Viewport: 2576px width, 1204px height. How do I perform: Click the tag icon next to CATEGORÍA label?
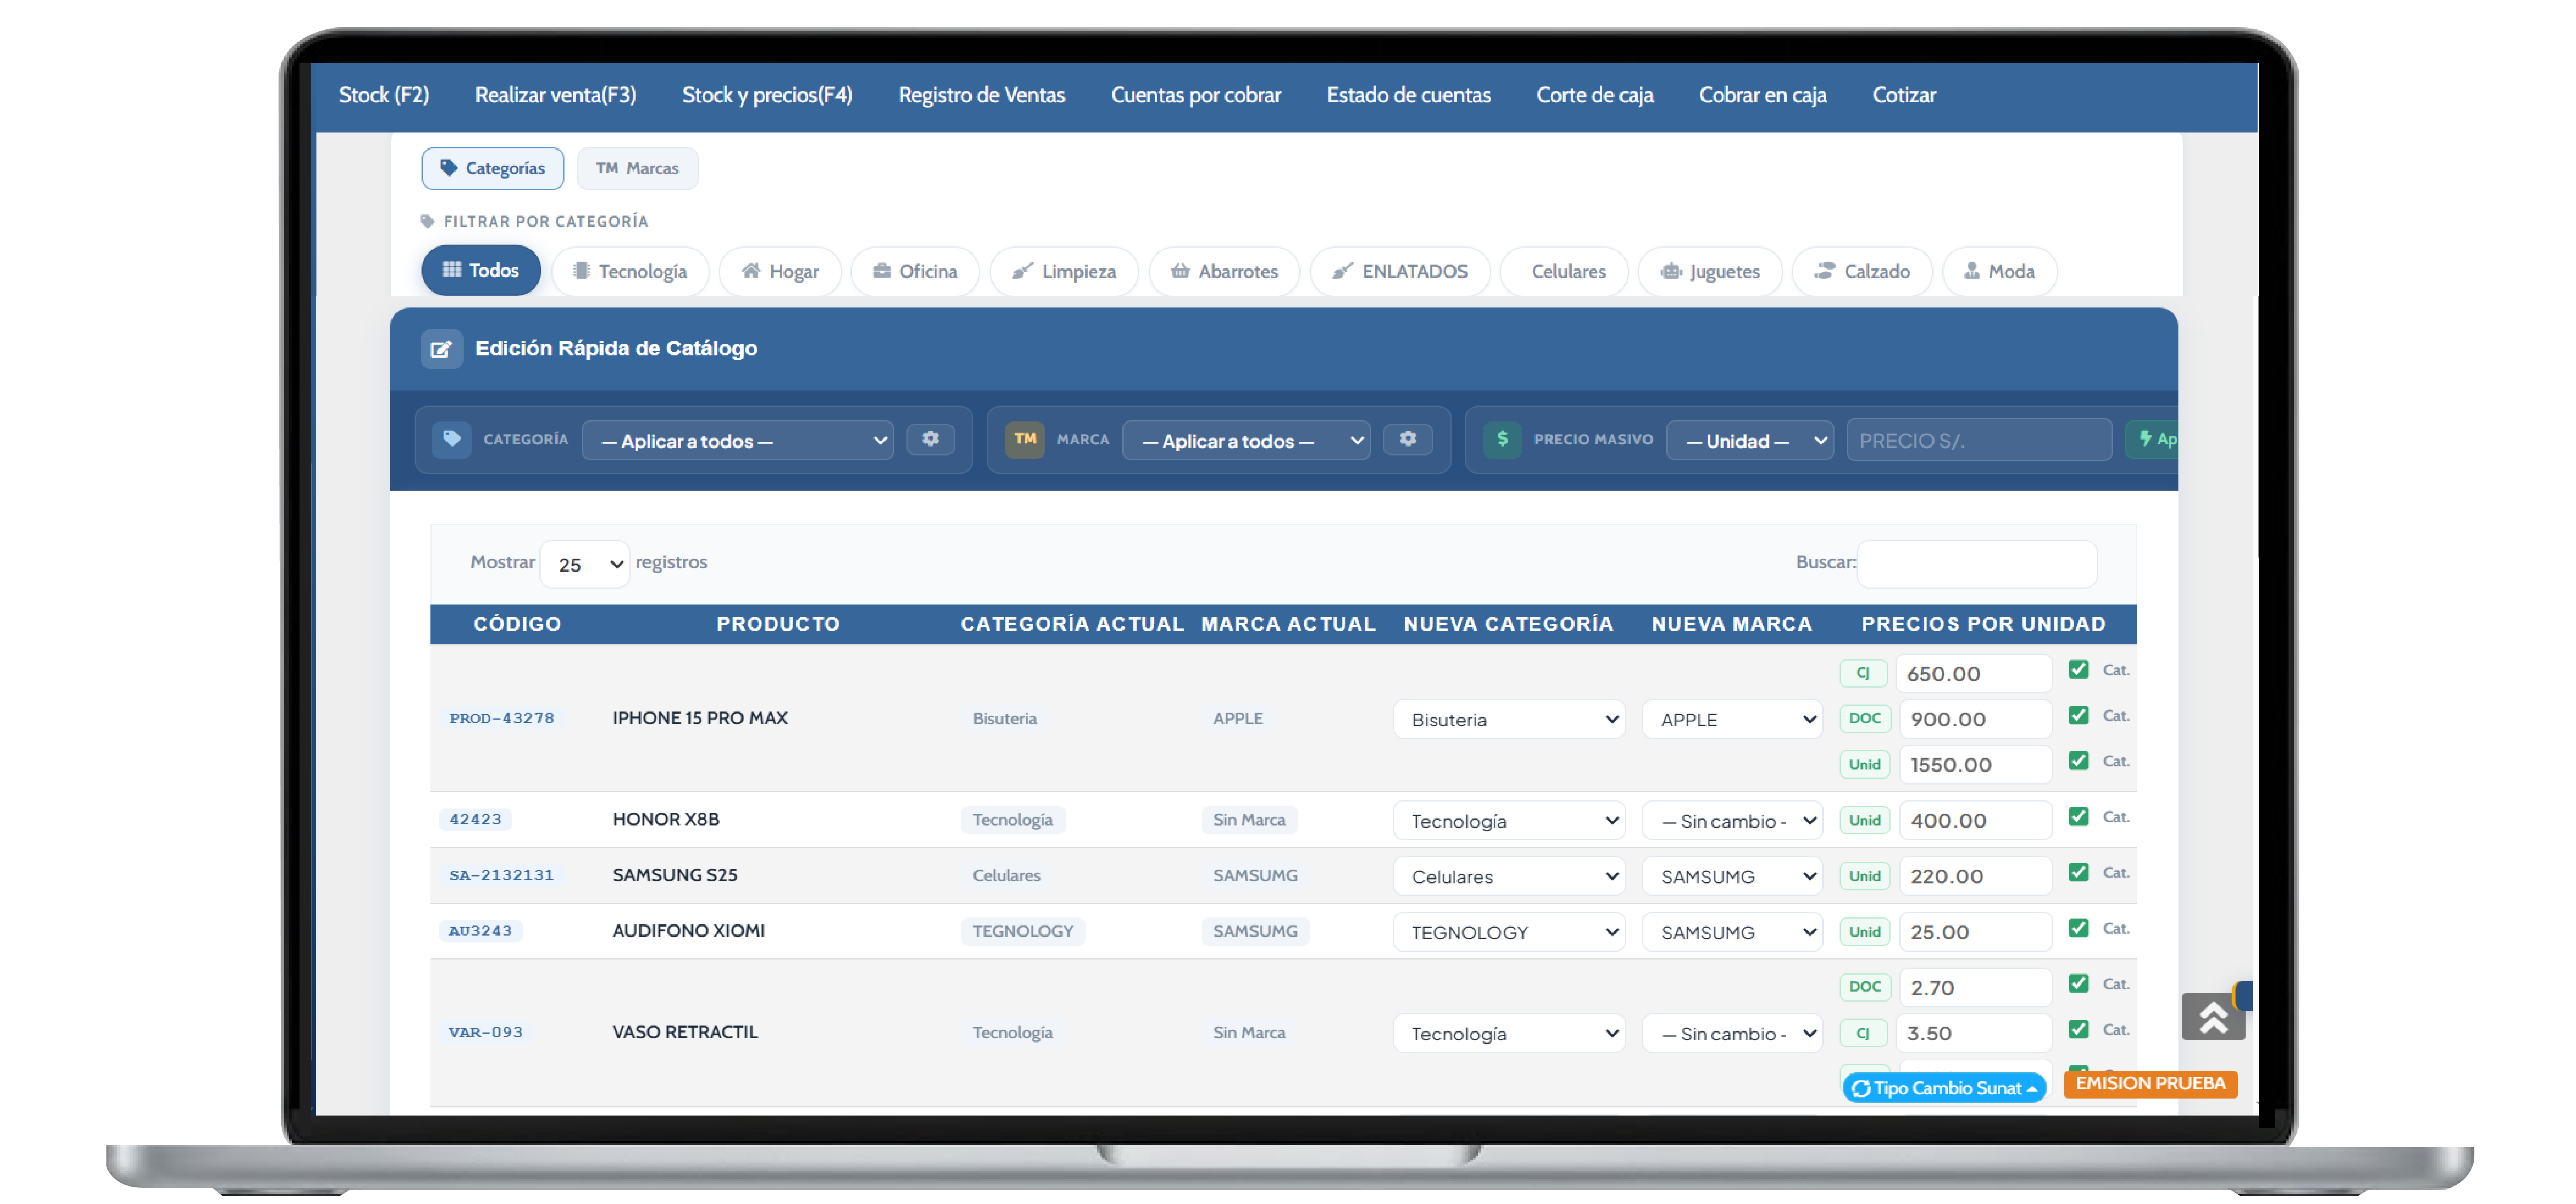click(x=452, y=440)
